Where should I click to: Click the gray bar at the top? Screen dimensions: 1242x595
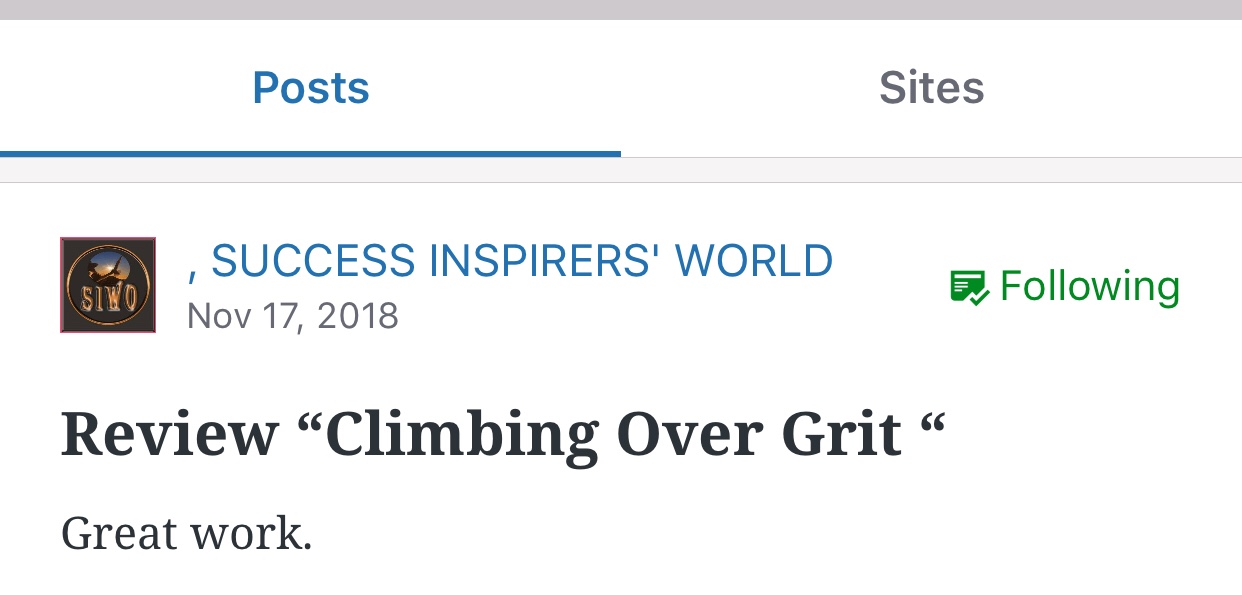(621, 9)
